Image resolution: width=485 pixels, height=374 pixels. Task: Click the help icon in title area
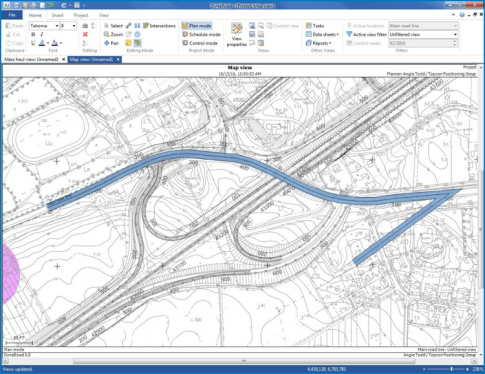point(462,15)
